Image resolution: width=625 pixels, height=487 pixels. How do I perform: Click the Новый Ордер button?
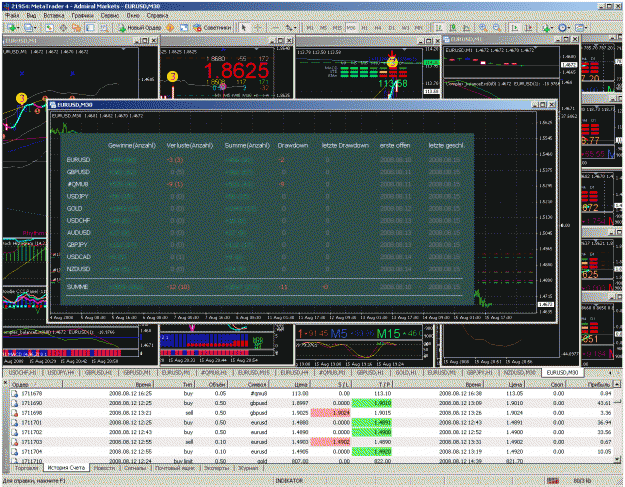click(140, 27)
